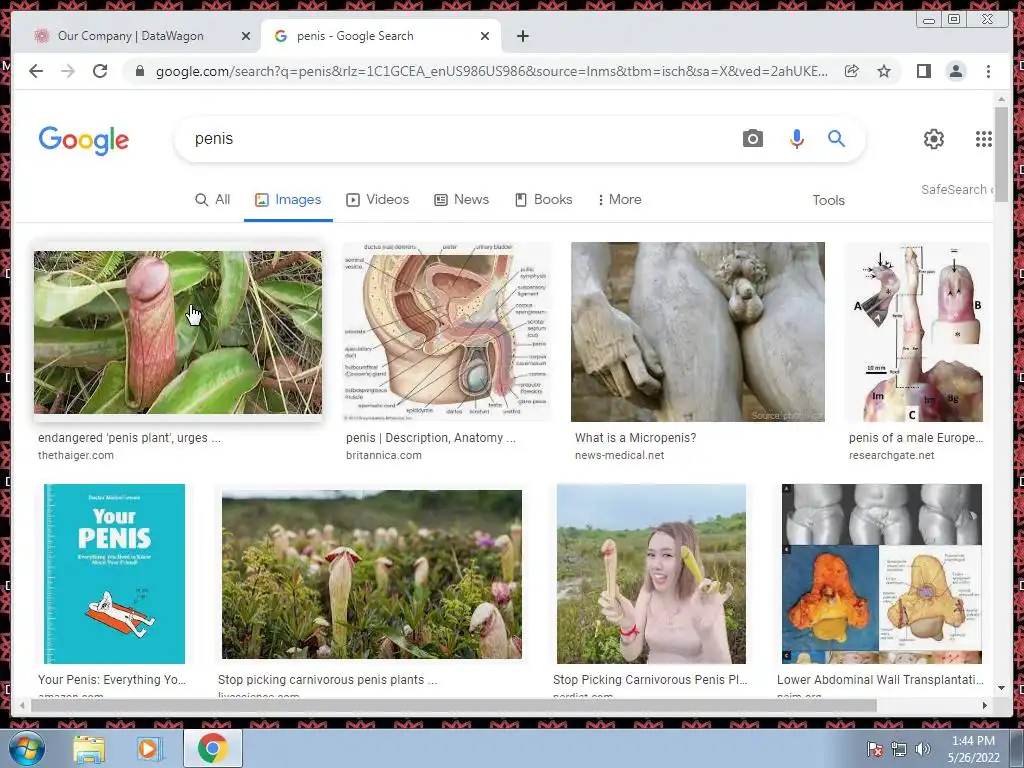Viewport: 1024px width, 768px height.
Task: Click the lock icon in address bar
Action: click(x=139, y=71)
